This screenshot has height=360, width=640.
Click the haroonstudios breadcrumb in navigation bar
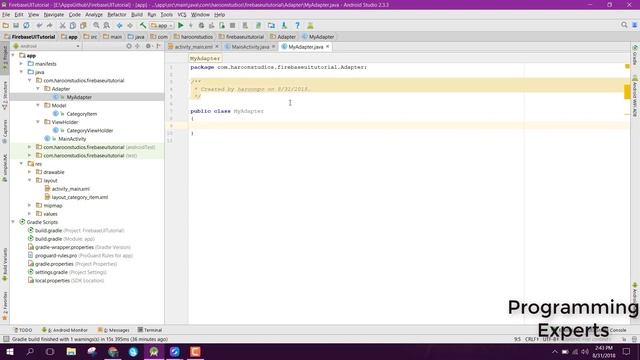coord(193,37)
